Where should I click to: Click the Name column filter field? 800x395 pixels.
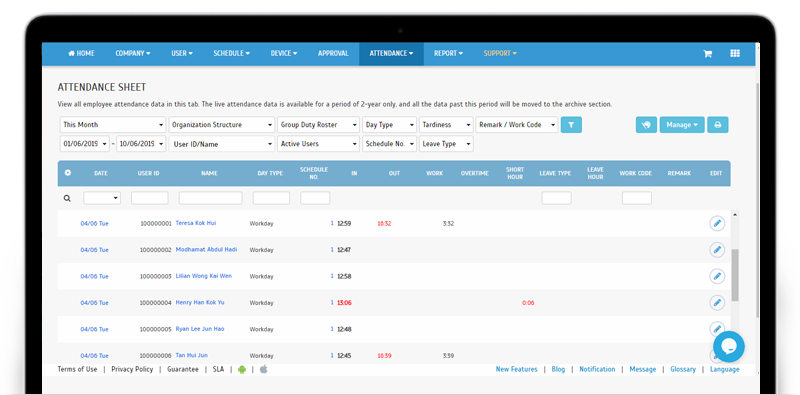[x=210, y=198]
